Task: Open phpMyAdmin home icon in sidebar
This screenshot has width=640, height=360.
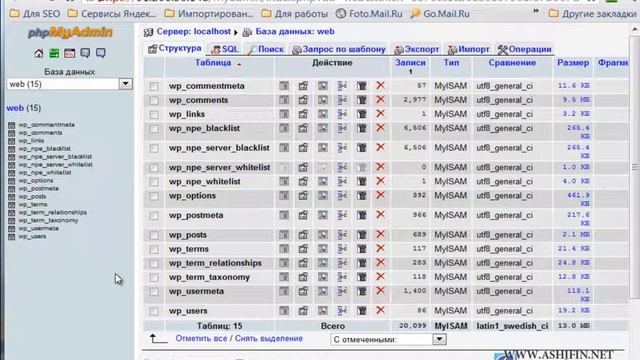Action: pos(39,53)
